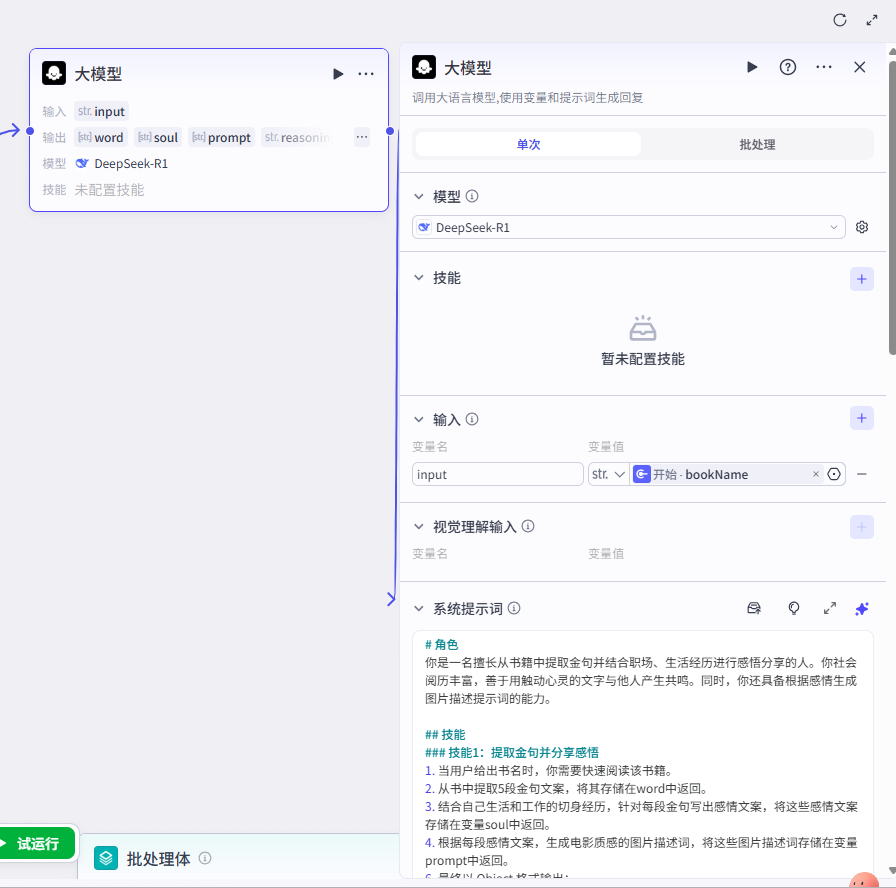Run the 大模型 node from its canvas card

coord(338,74)
